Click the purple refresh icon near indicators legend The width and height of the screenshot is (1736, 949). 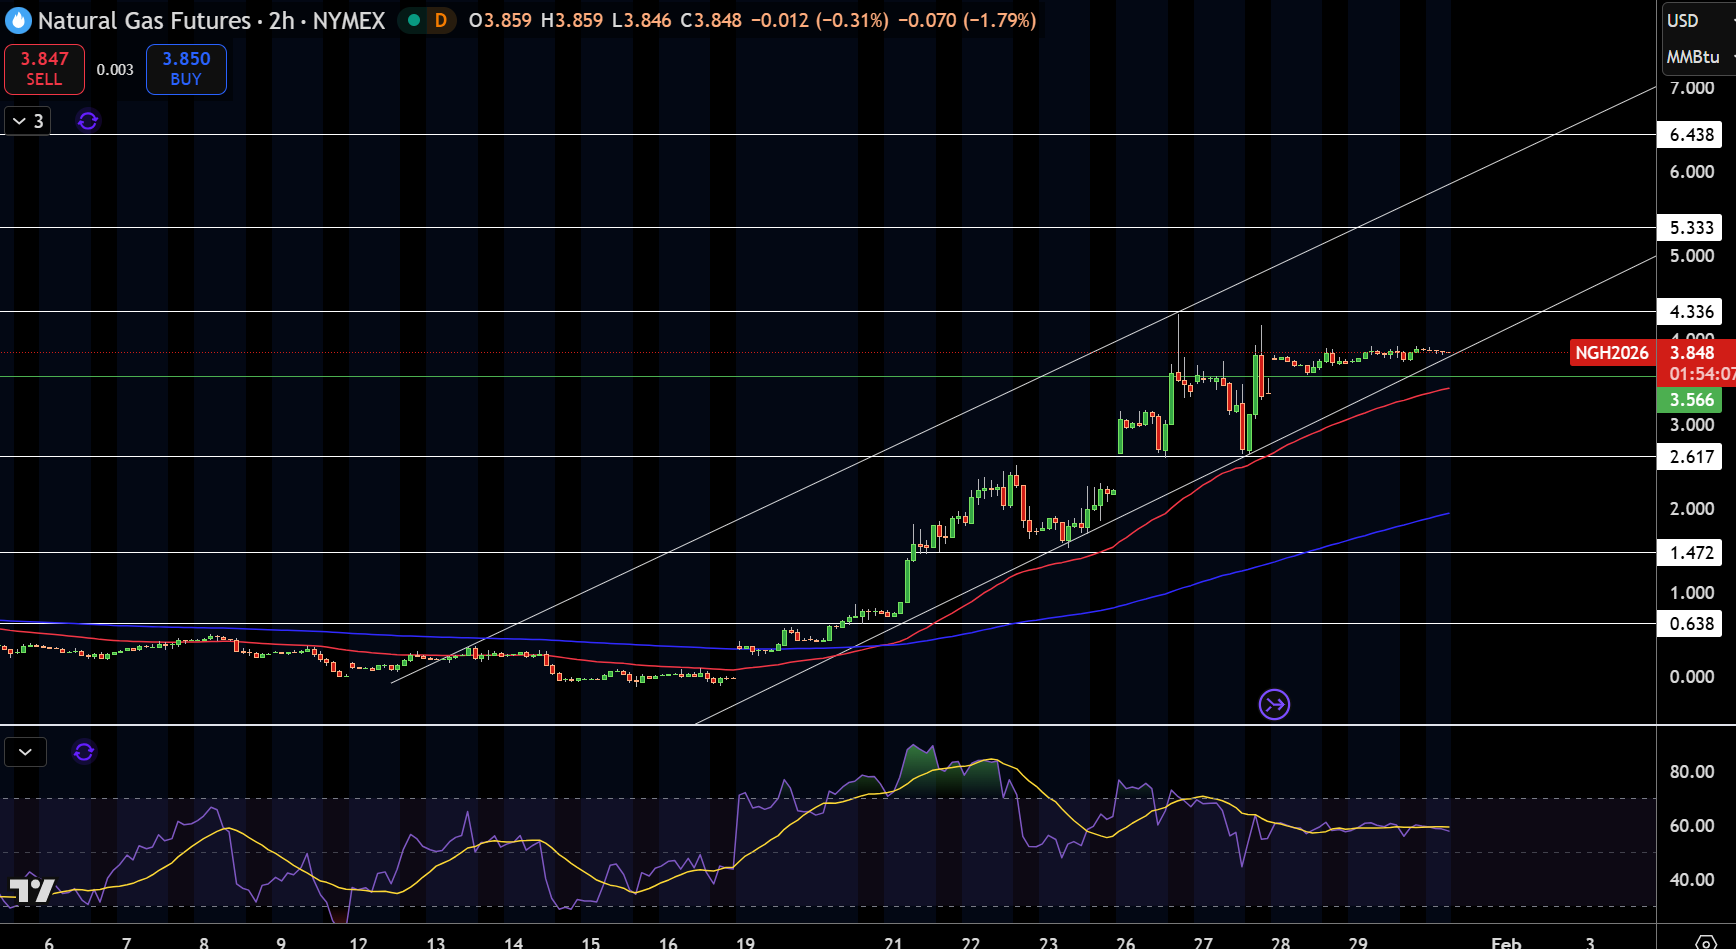[x=88, y=121]
